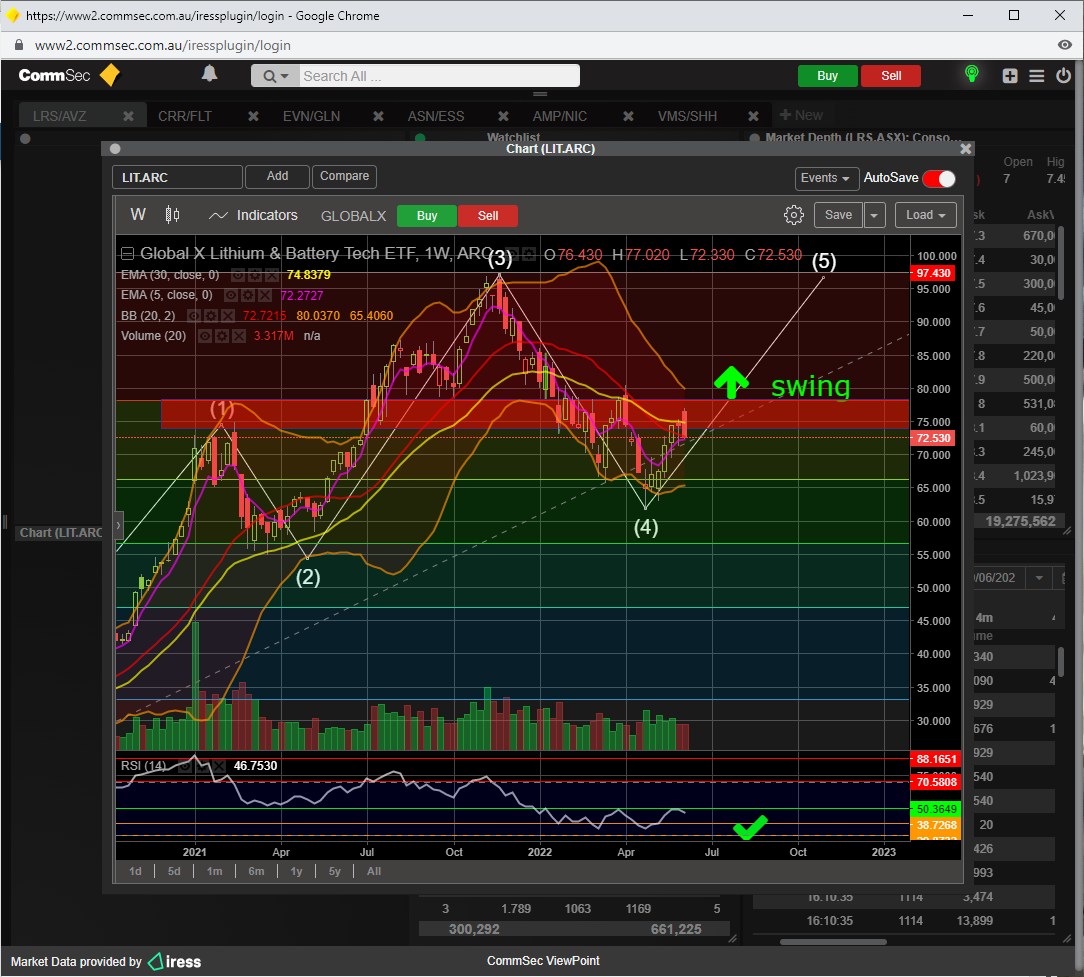This screenshot has height=977, width=1084.
Task: Open the hamburger main menu
Action: pos(1036,76)
